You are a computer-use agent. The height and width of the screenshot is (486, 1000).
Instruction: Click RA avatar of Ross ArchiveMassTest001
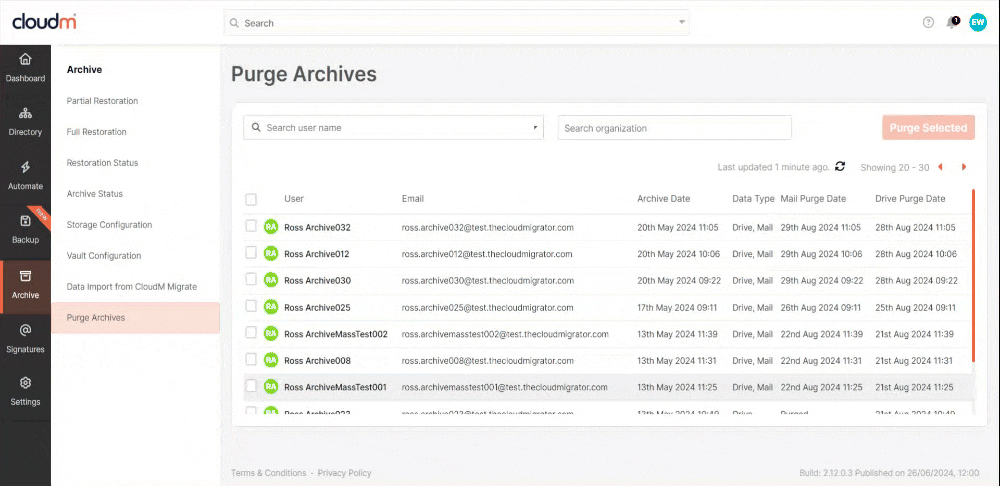271,387
